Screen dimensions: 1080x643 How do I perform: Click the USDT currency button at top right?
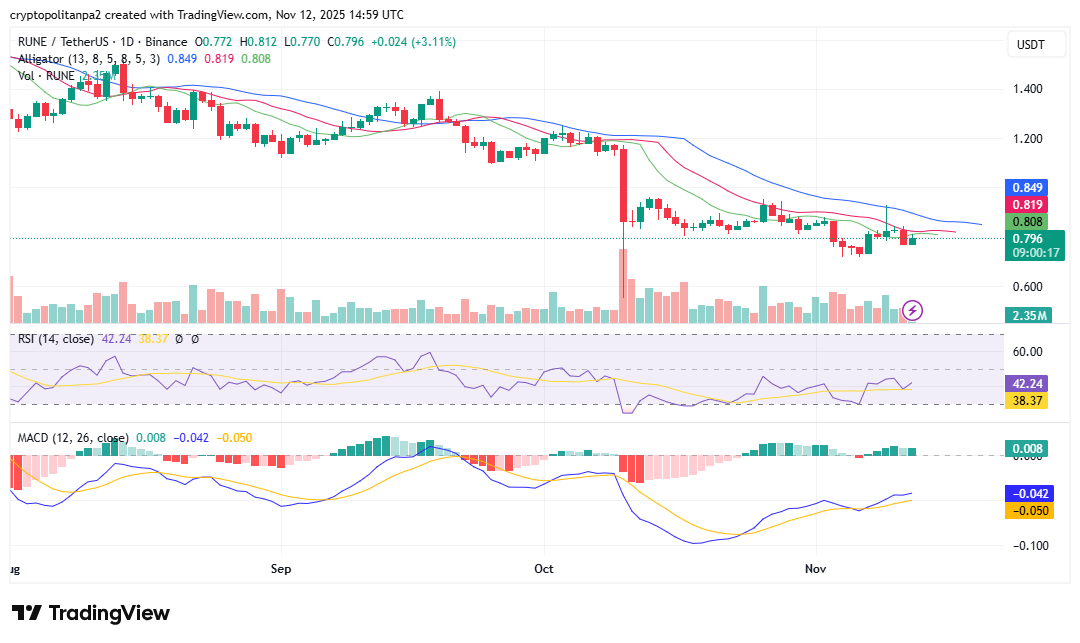pos(1036,44)
